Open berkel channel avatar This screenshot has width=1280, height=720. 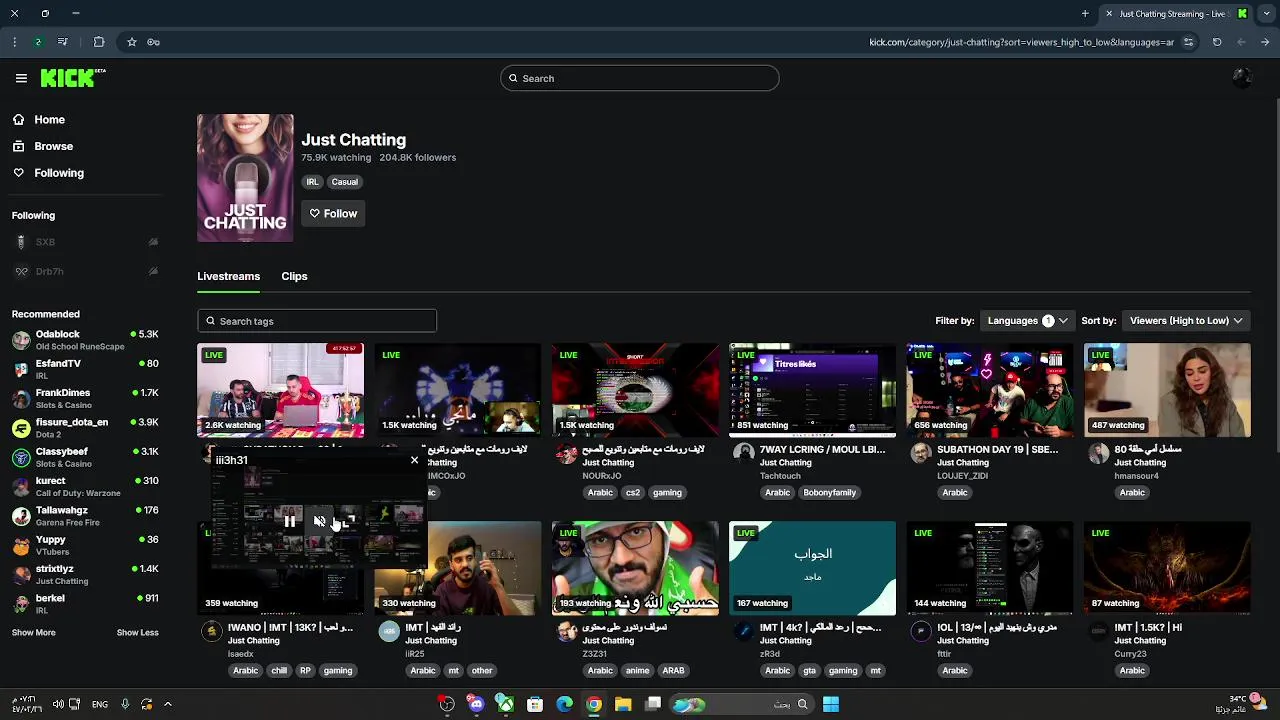(x=21, y=604)
